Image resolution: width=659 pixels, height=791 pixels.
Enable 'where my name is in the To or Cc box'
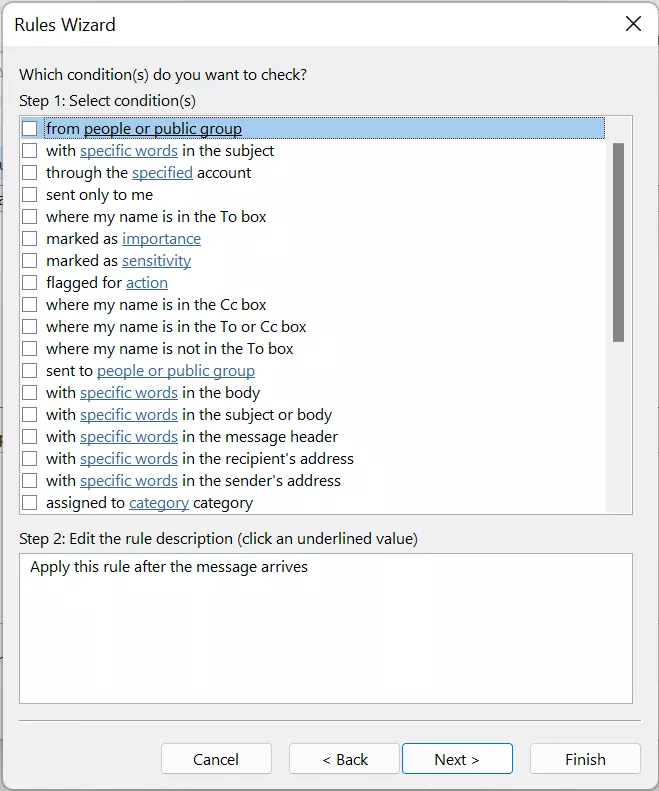pos(30,326)
